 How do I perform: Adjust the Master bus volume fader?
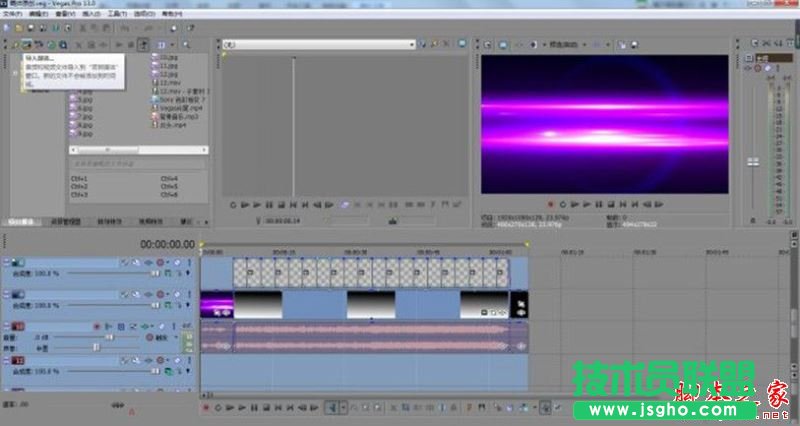753,162
